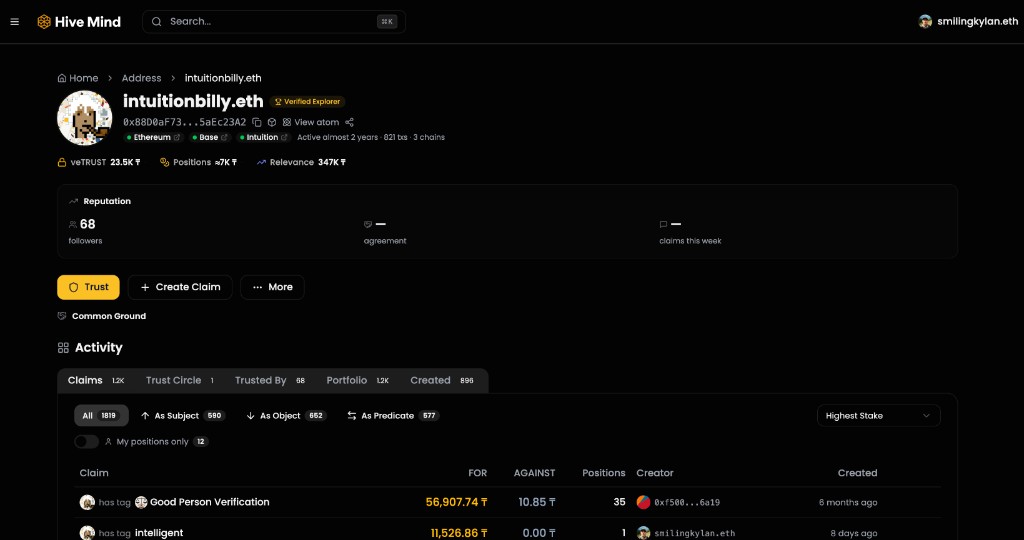Click the Verified Explorer badge
1024x540 pixels.
[308, 102]
